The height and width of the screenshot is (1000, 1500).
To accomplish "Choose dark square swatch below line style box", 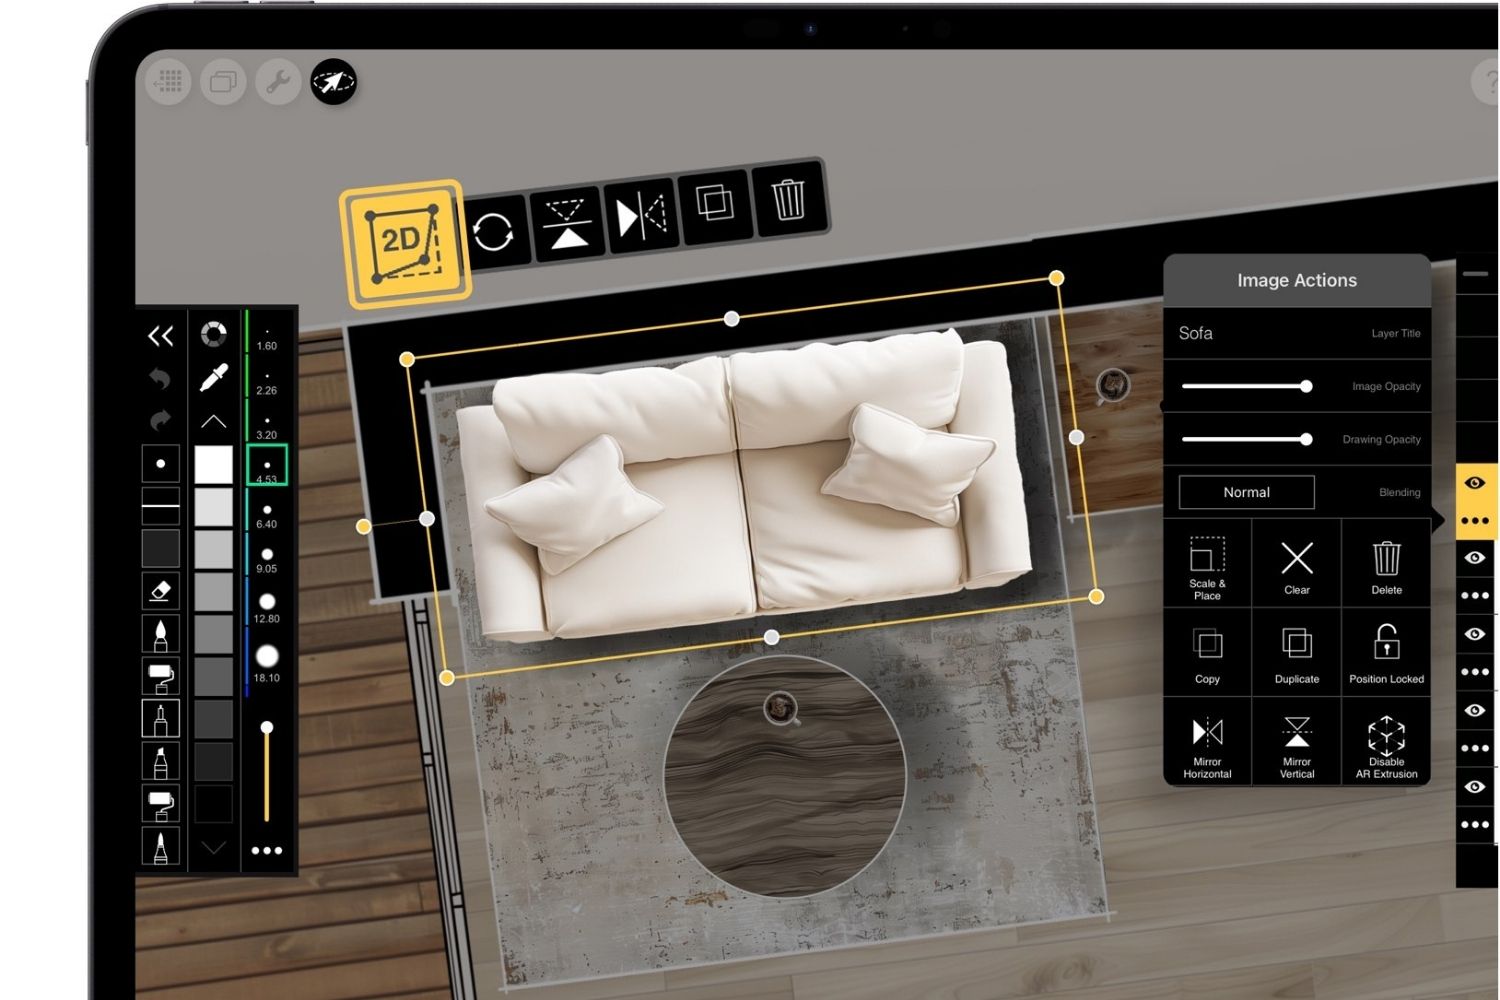I will [x=160, y=548].
